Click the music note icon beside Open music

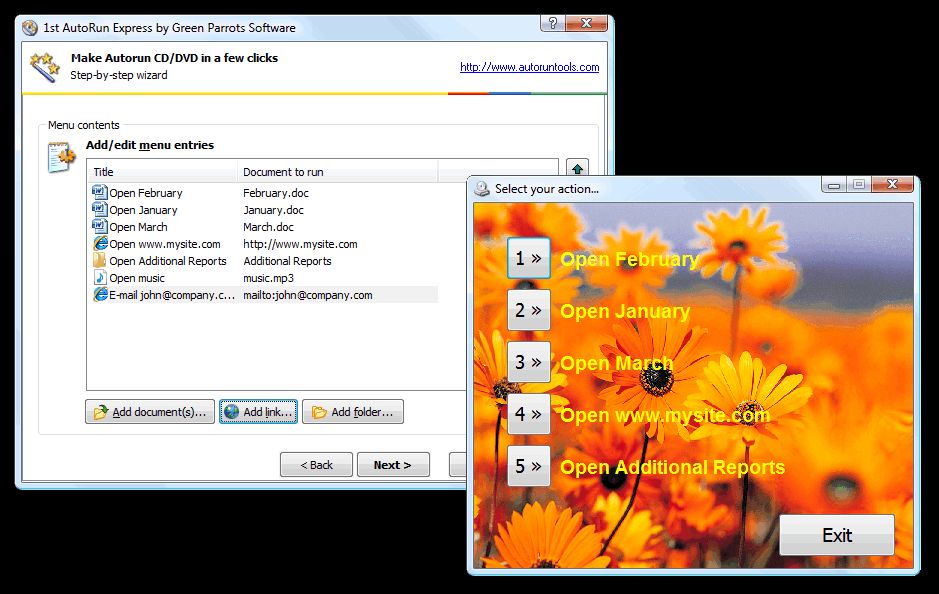(99, 277)
